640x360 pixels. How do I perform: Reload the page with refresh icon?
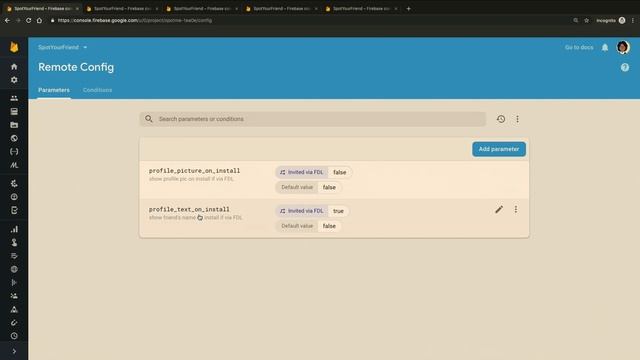[x=29, y=20]
